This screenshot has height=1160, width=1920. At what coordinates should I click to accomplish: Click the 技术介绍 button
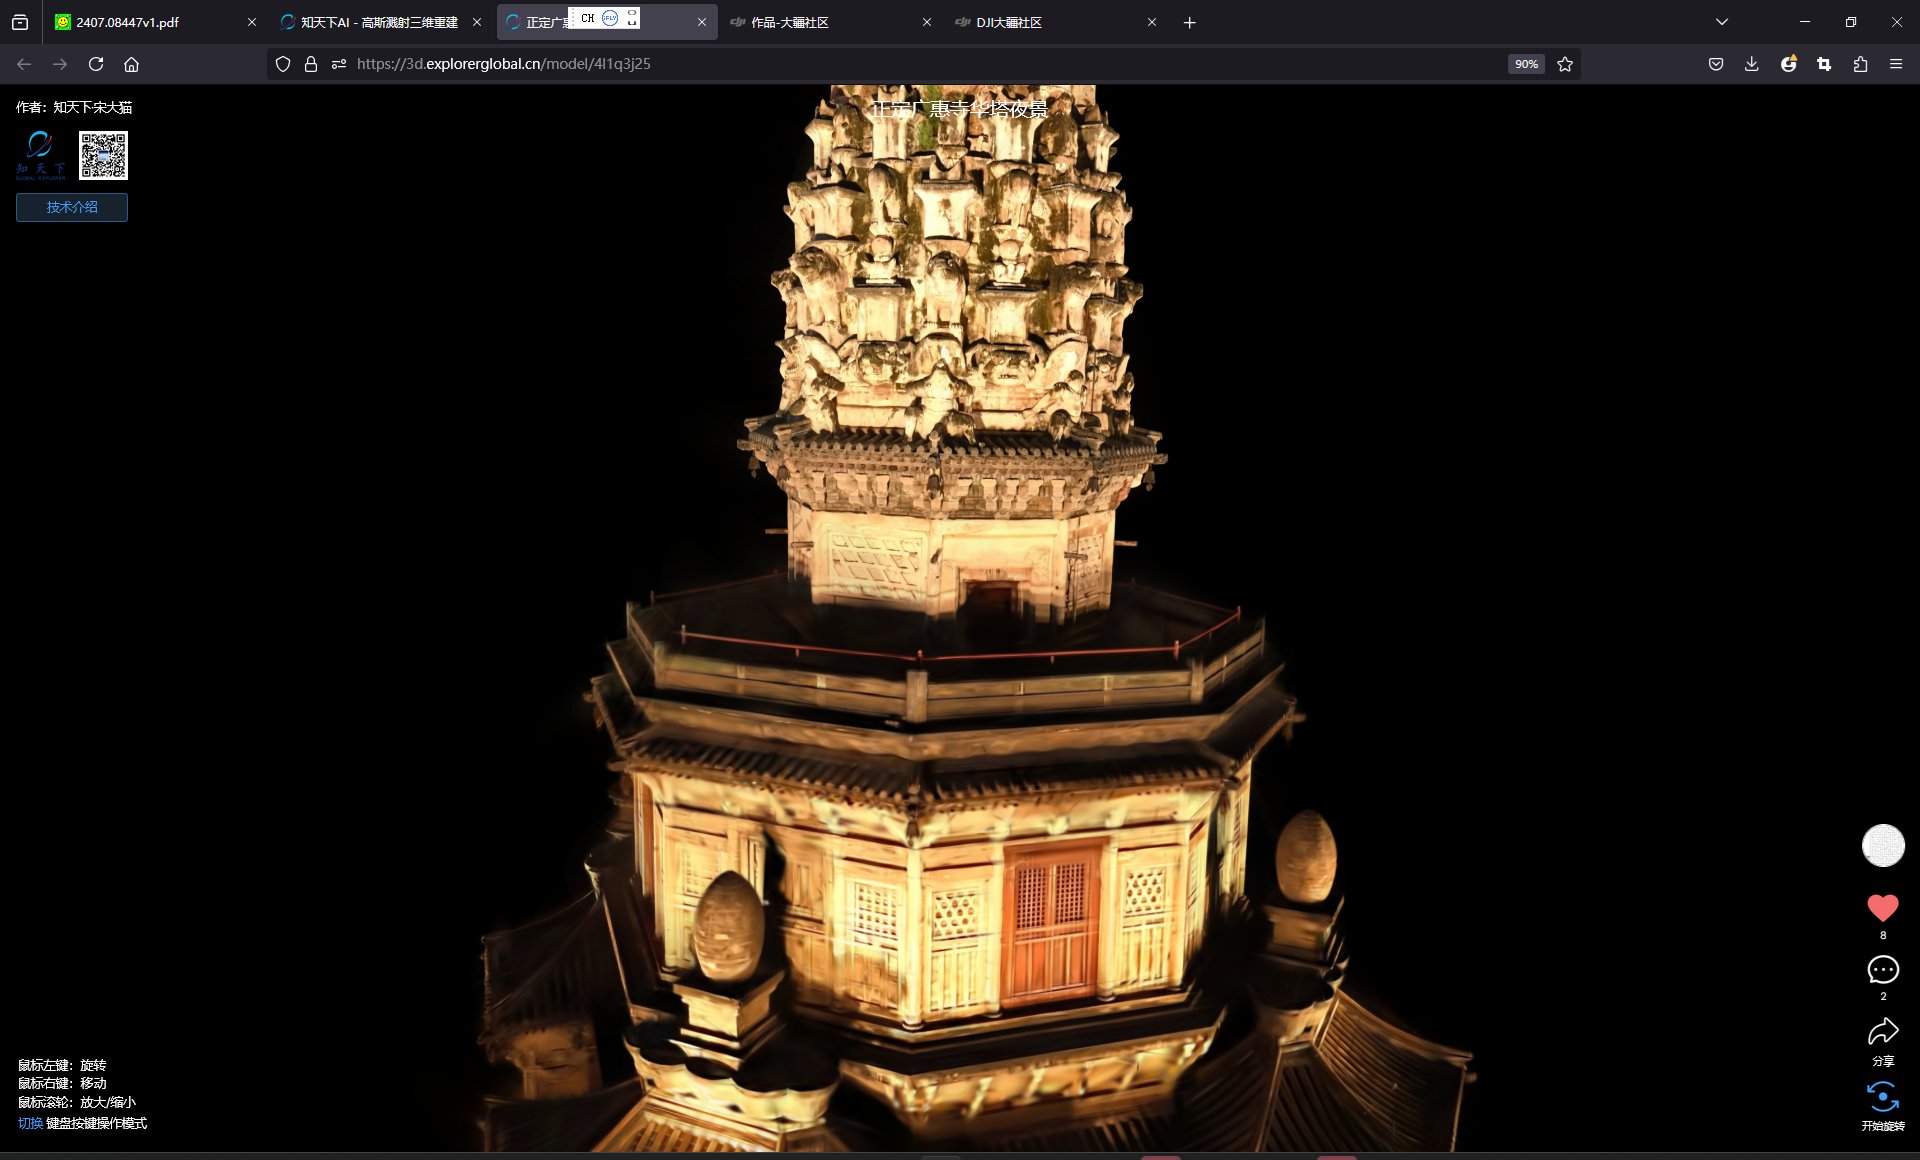click(72, 207)
